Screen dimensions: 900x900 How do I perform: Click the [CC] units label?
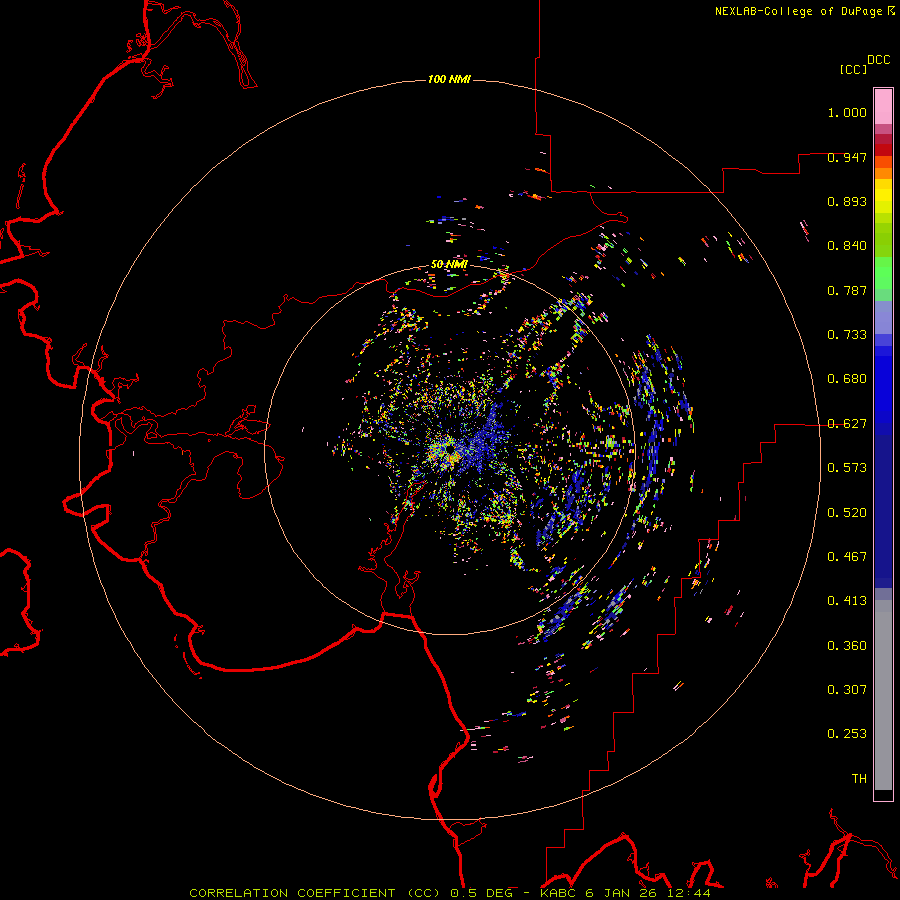[x=853, y=69]
